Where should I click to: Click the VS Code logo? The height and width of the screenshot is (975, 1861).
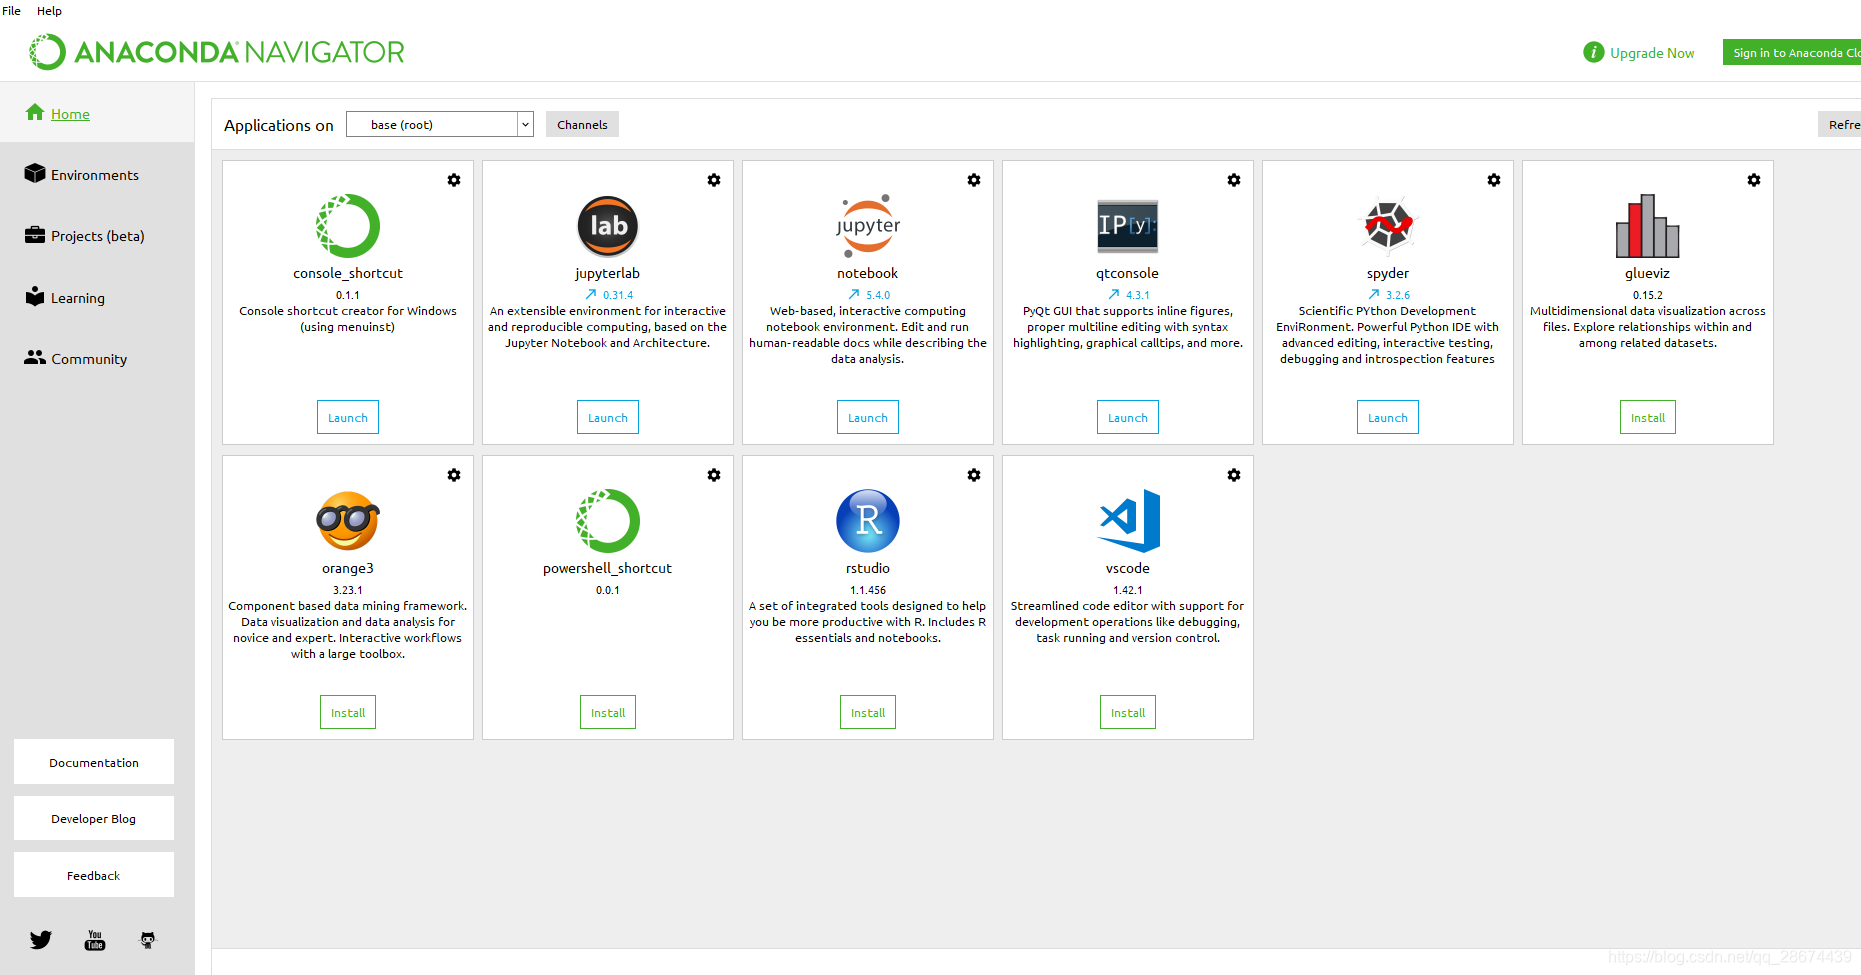click(1129, 521)
